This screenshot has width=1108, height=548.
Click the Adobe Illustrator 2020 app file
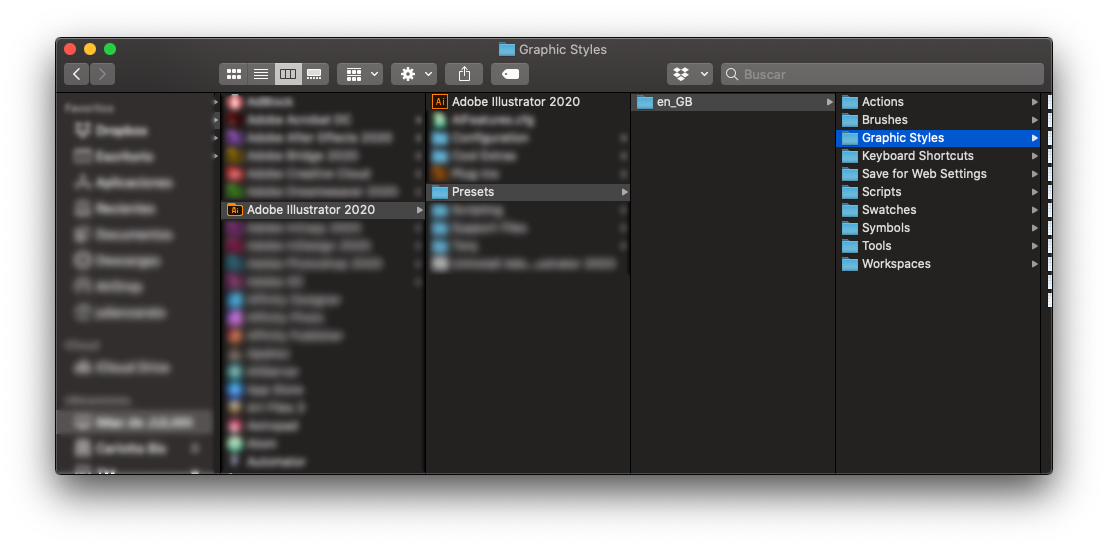point(528,102)
